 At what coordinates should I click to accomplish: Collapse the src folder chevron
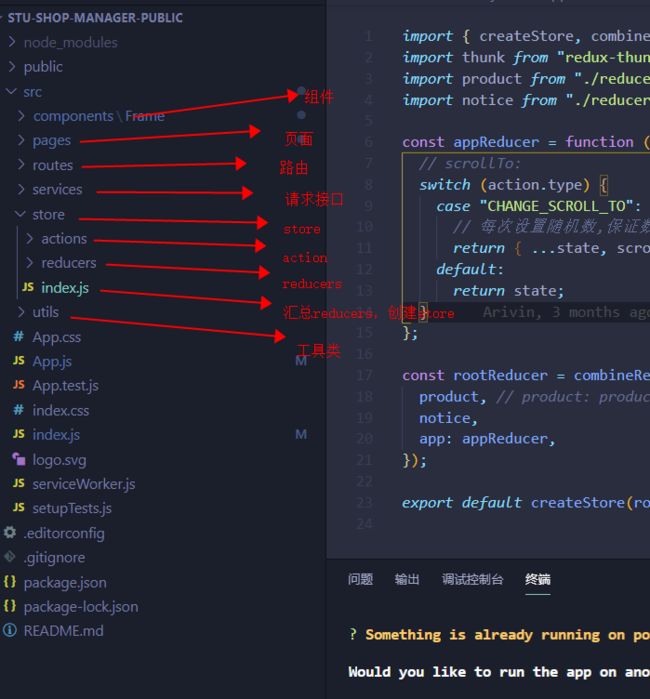[11, 91]
